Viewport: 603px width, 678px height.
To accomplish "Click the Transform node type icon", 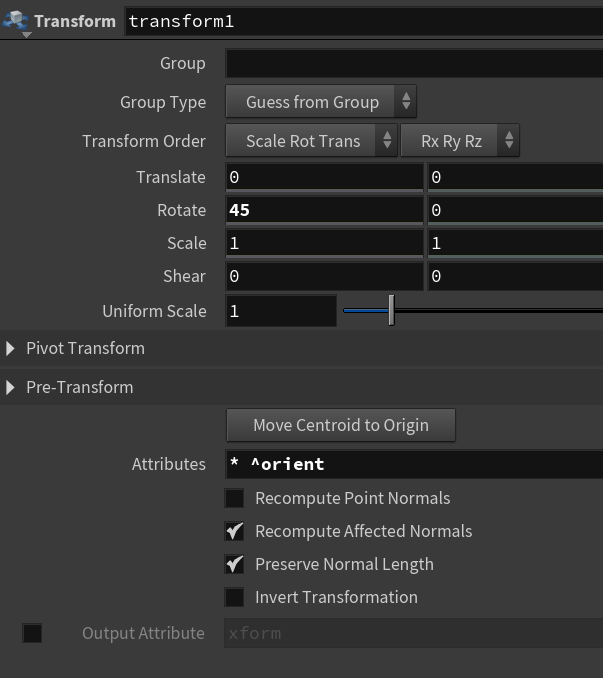I will (x=16, y=20).
